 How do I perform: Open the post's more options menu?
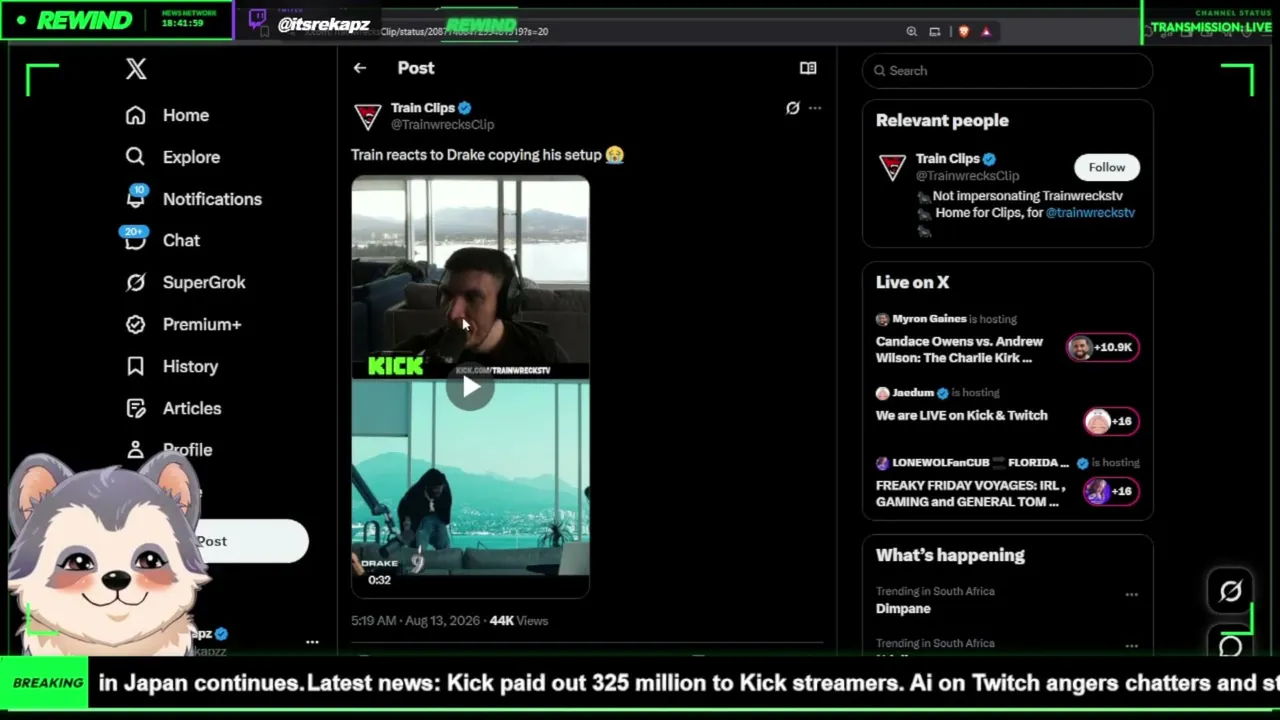(815, 108)
